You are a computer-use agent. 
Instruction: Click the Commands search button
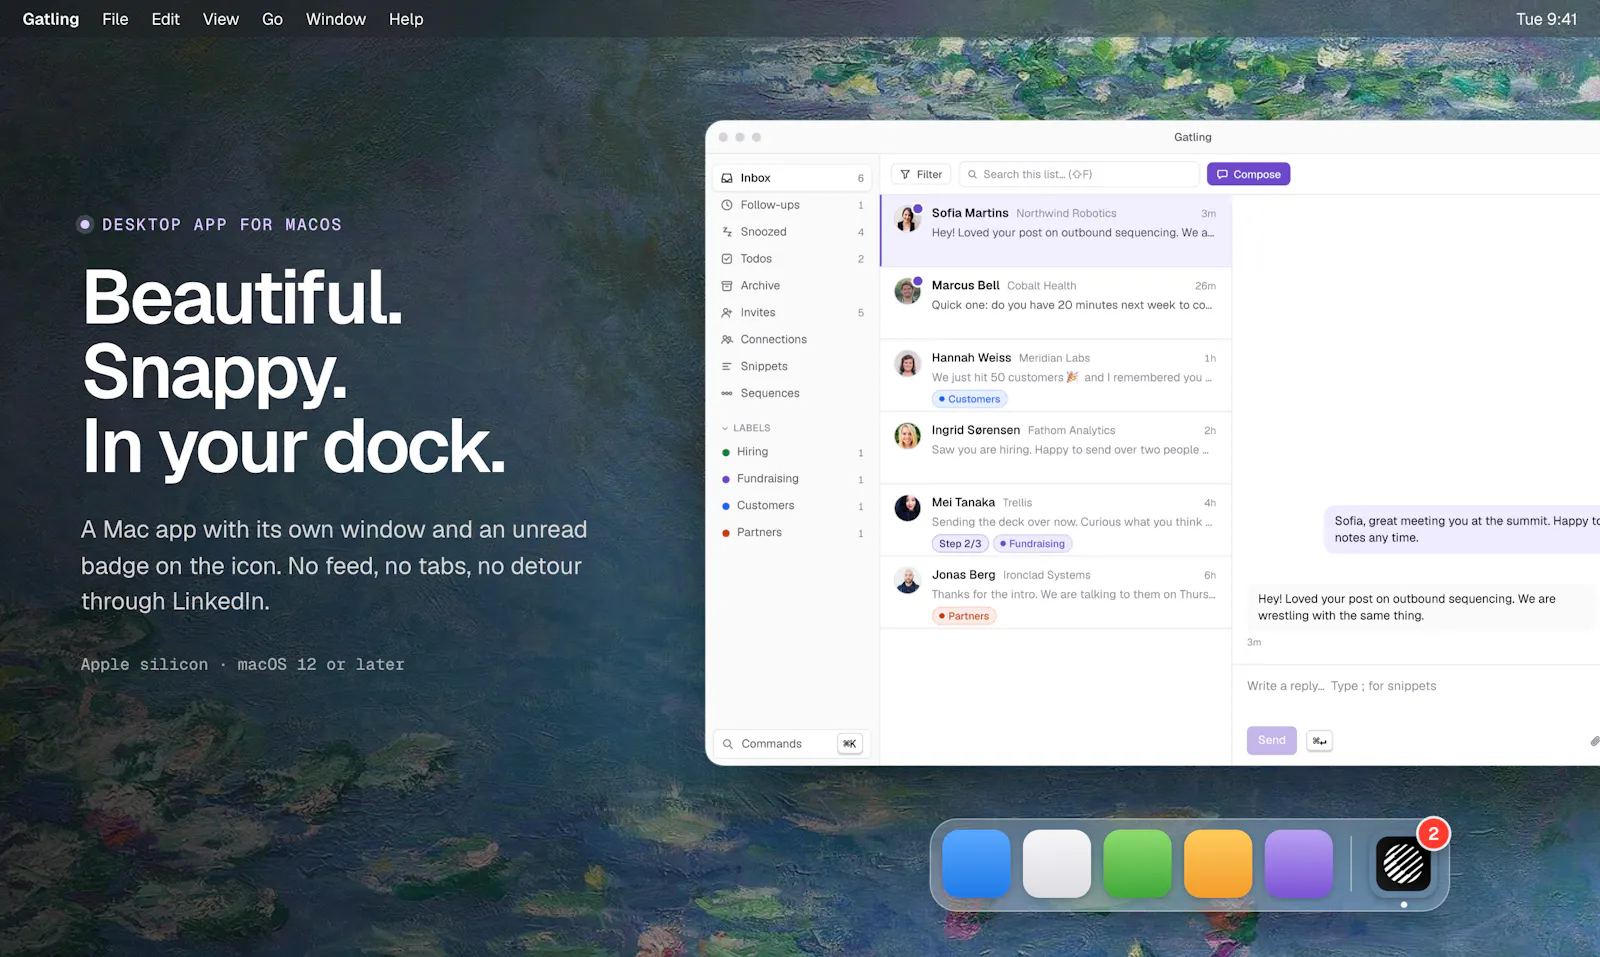click(792, 744)
